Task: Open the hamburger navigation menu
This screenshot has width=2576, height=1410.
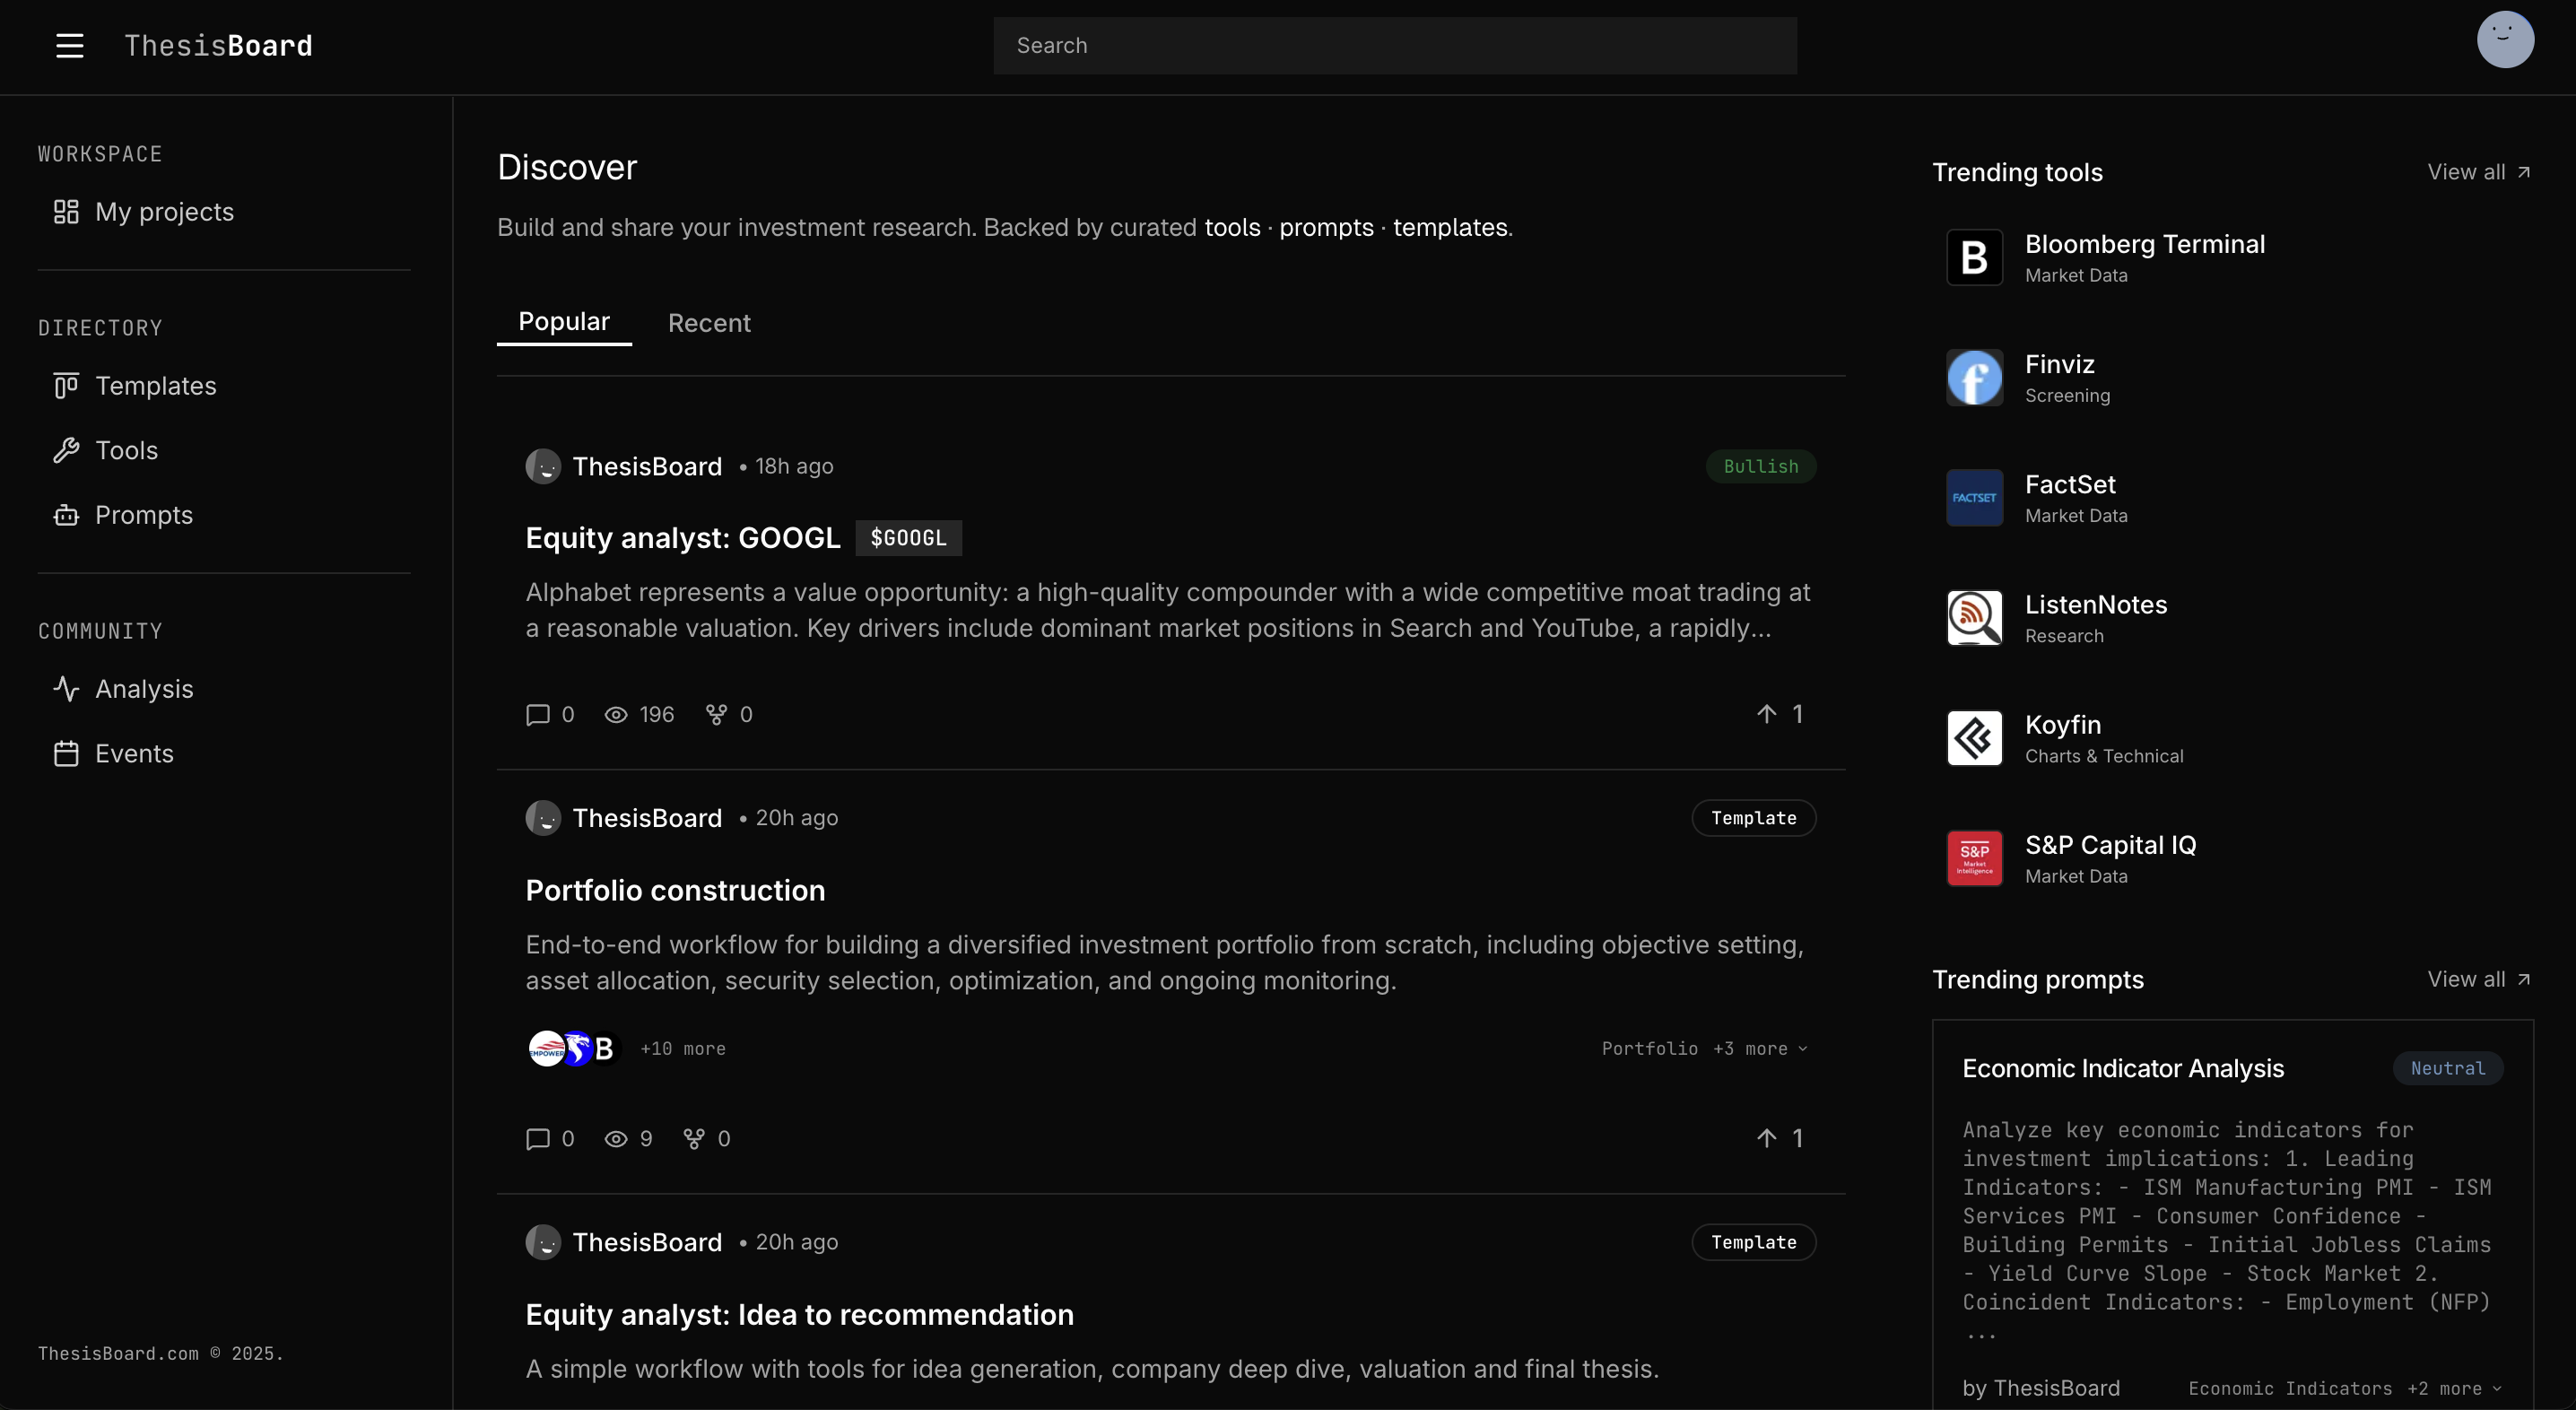Action: click(x=69, y=45)
